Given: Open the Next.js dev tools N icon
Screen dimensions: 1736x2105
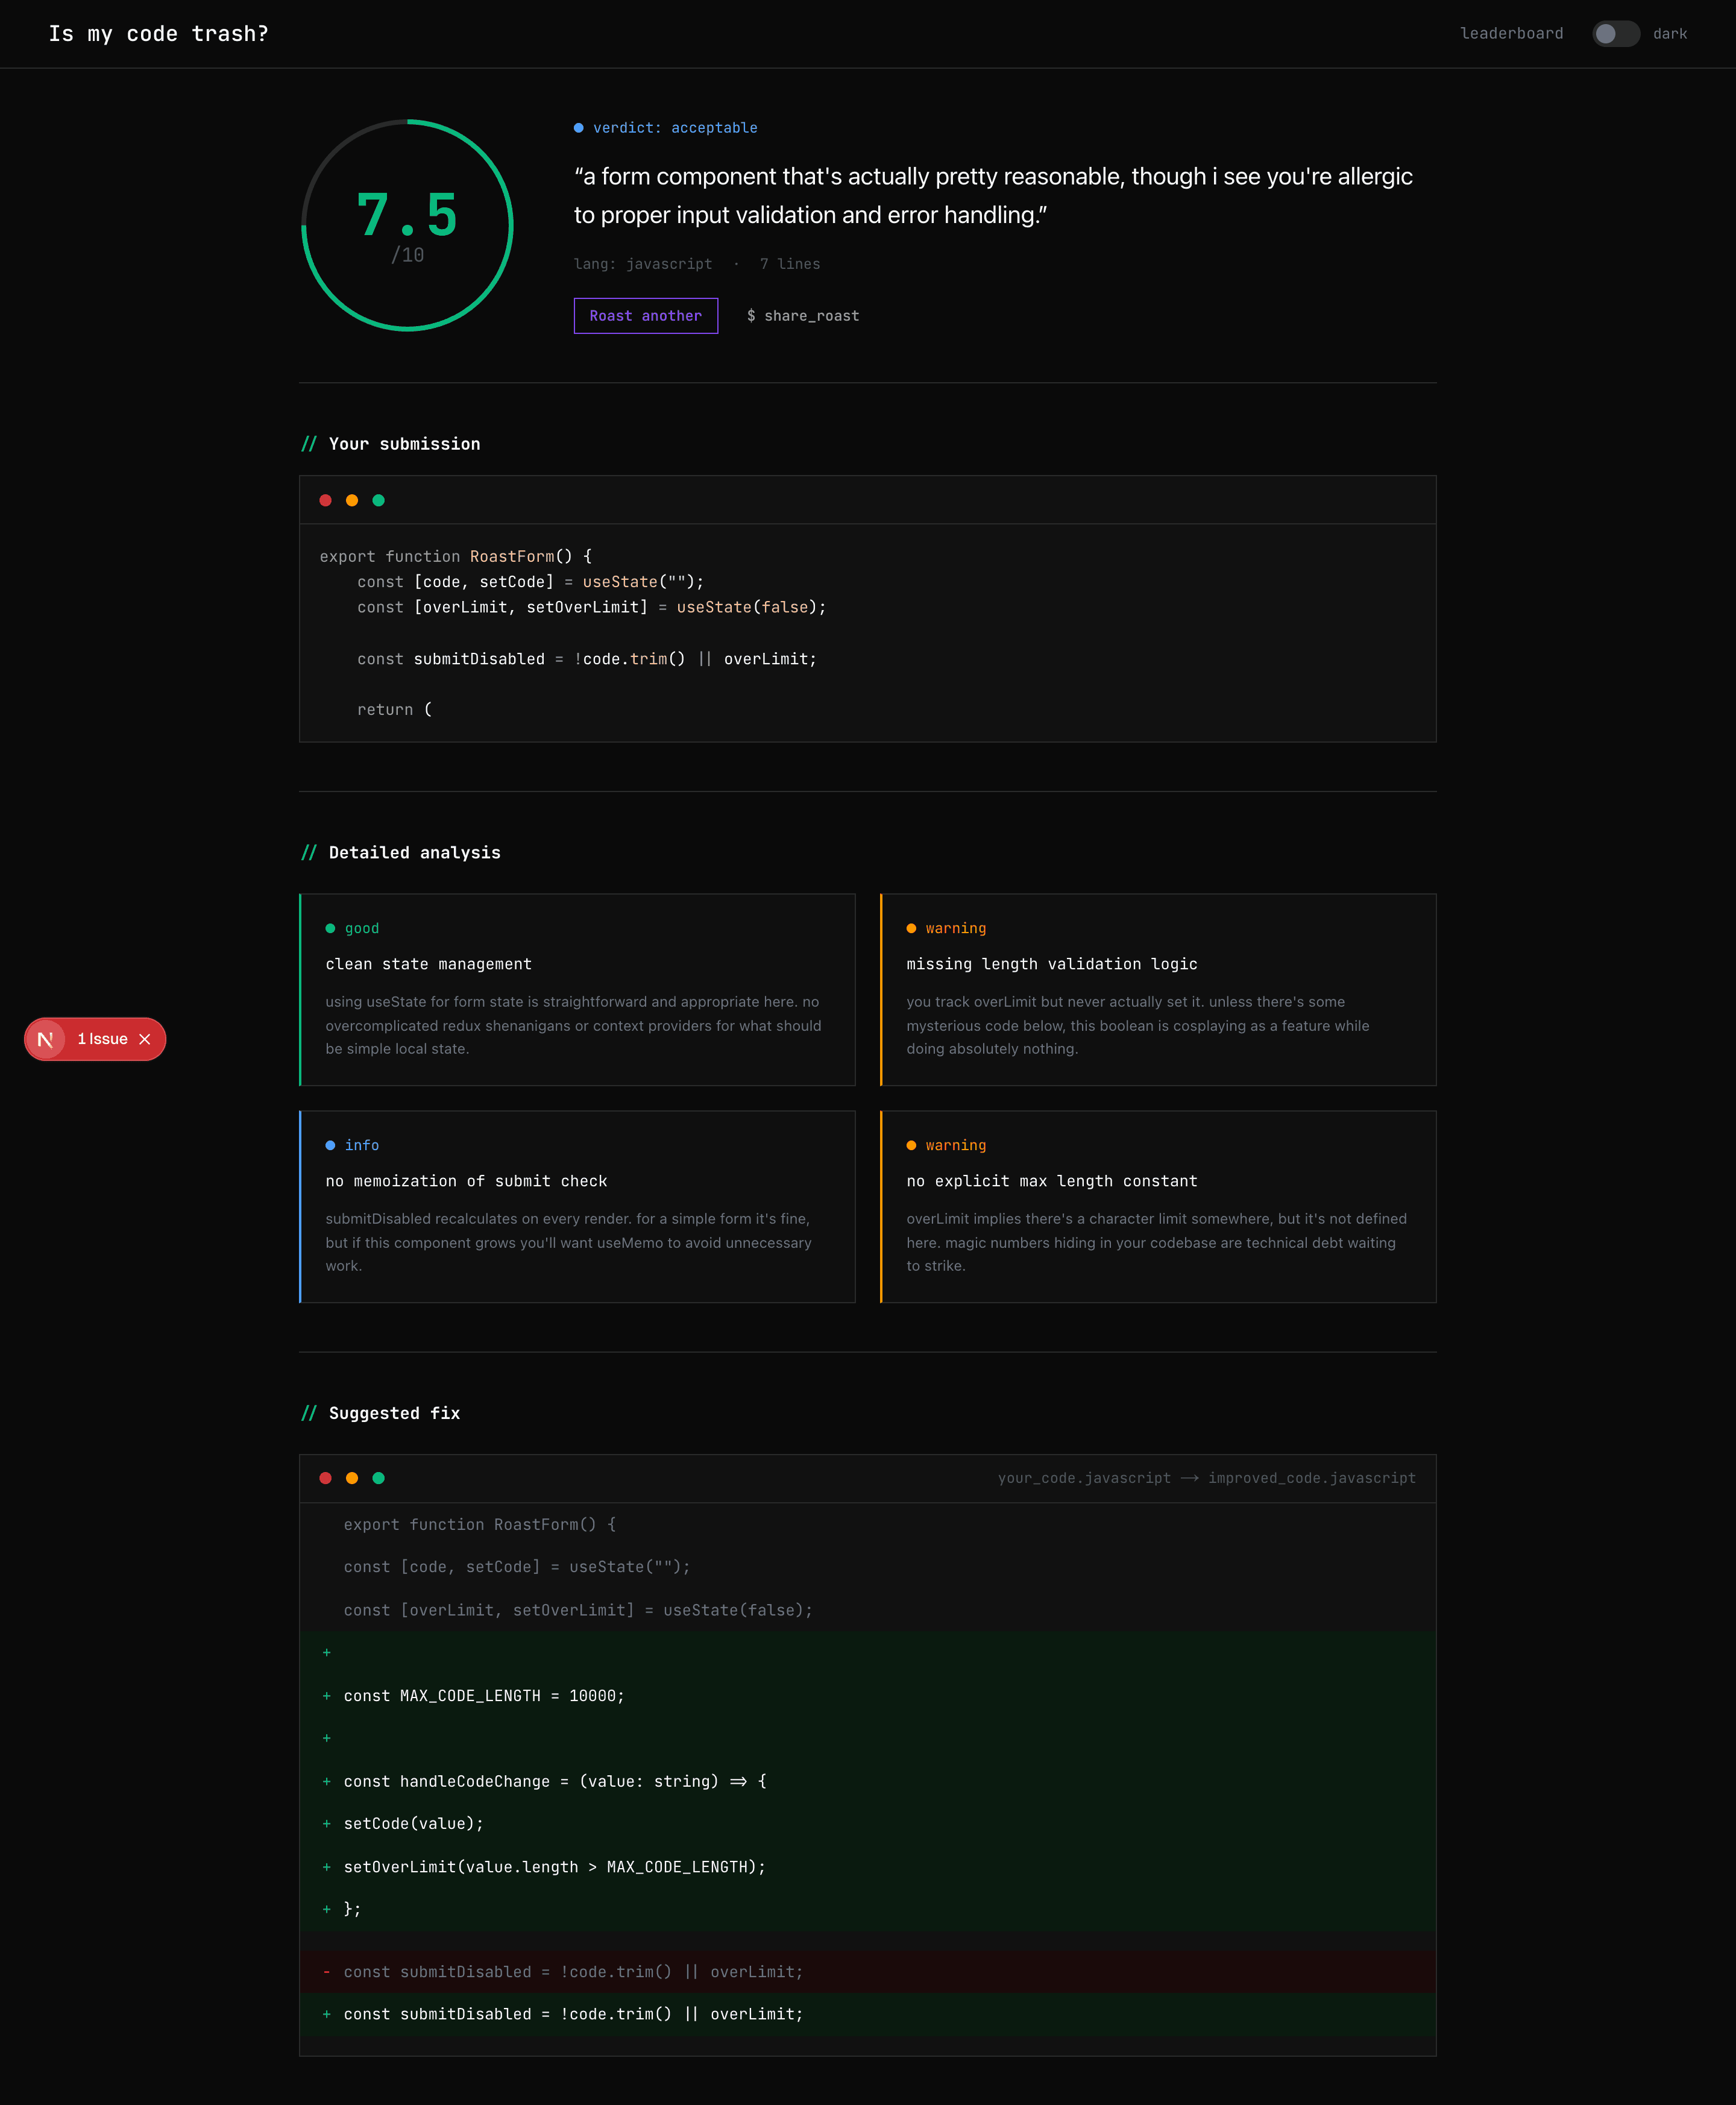Looking at the screenshot, I should click(x=45, y=1039).
